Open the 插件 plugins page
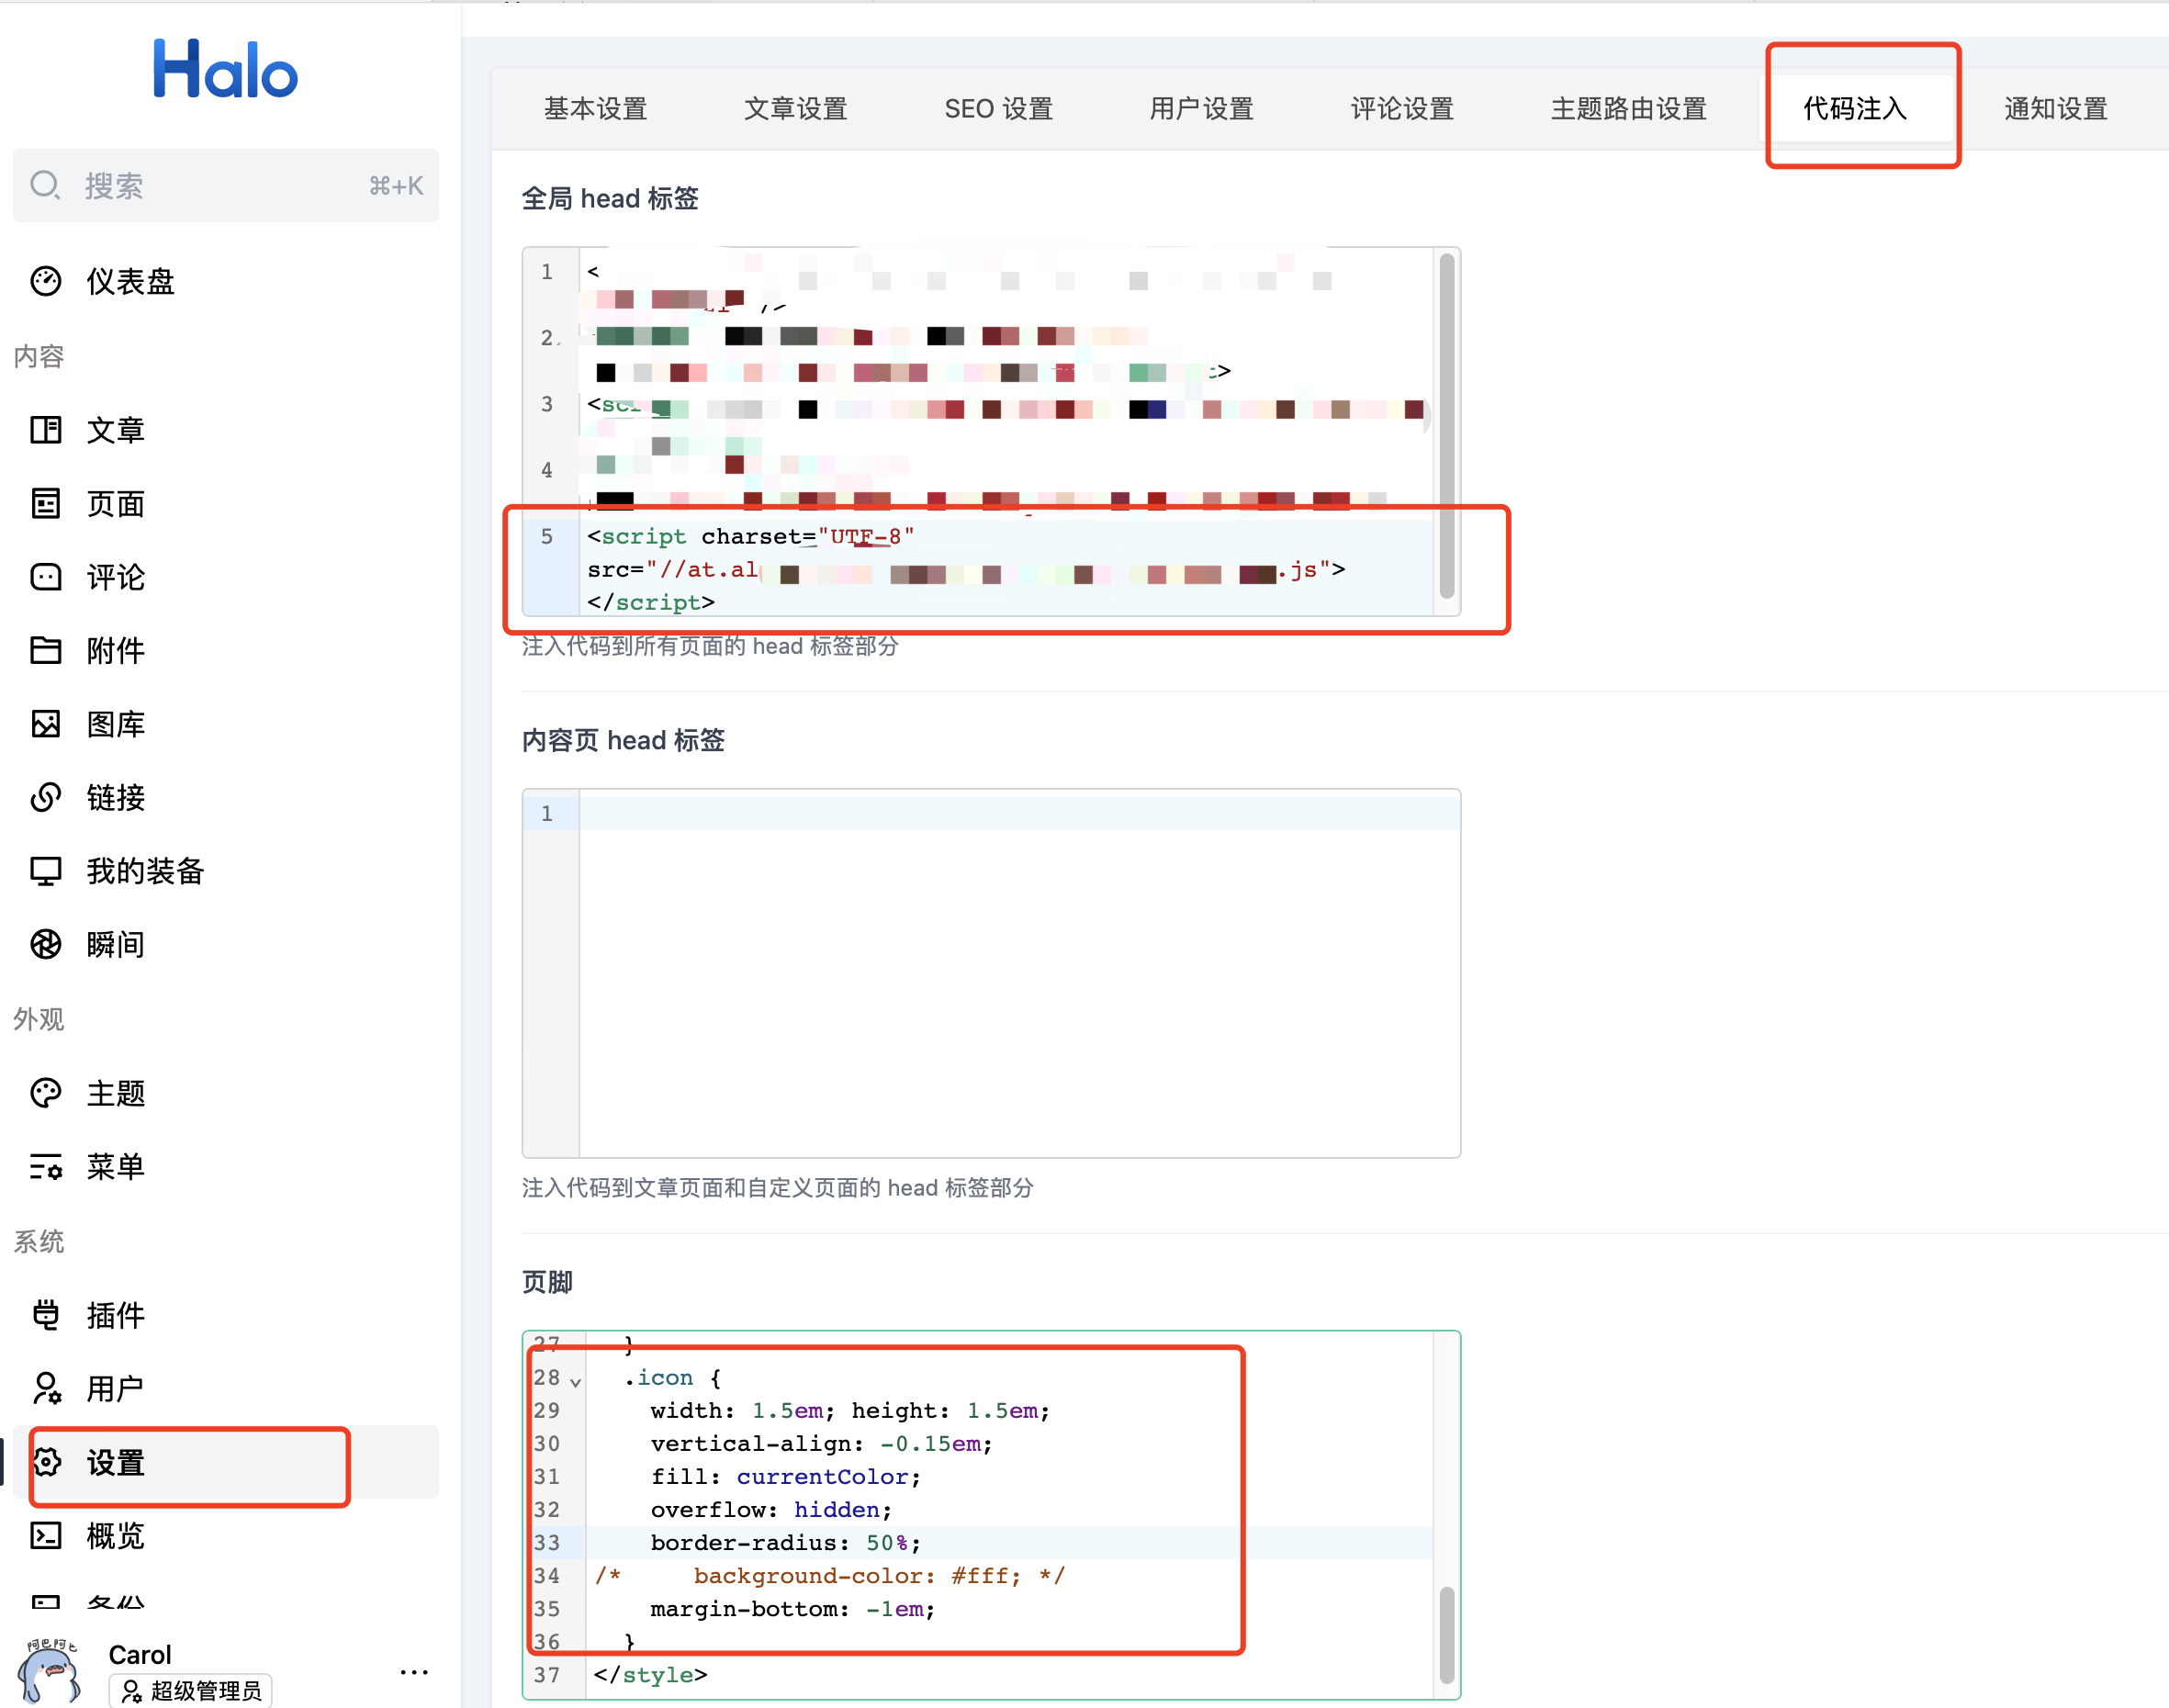This screenshot has width=2169, height=1708. (x=115, y=1315)
